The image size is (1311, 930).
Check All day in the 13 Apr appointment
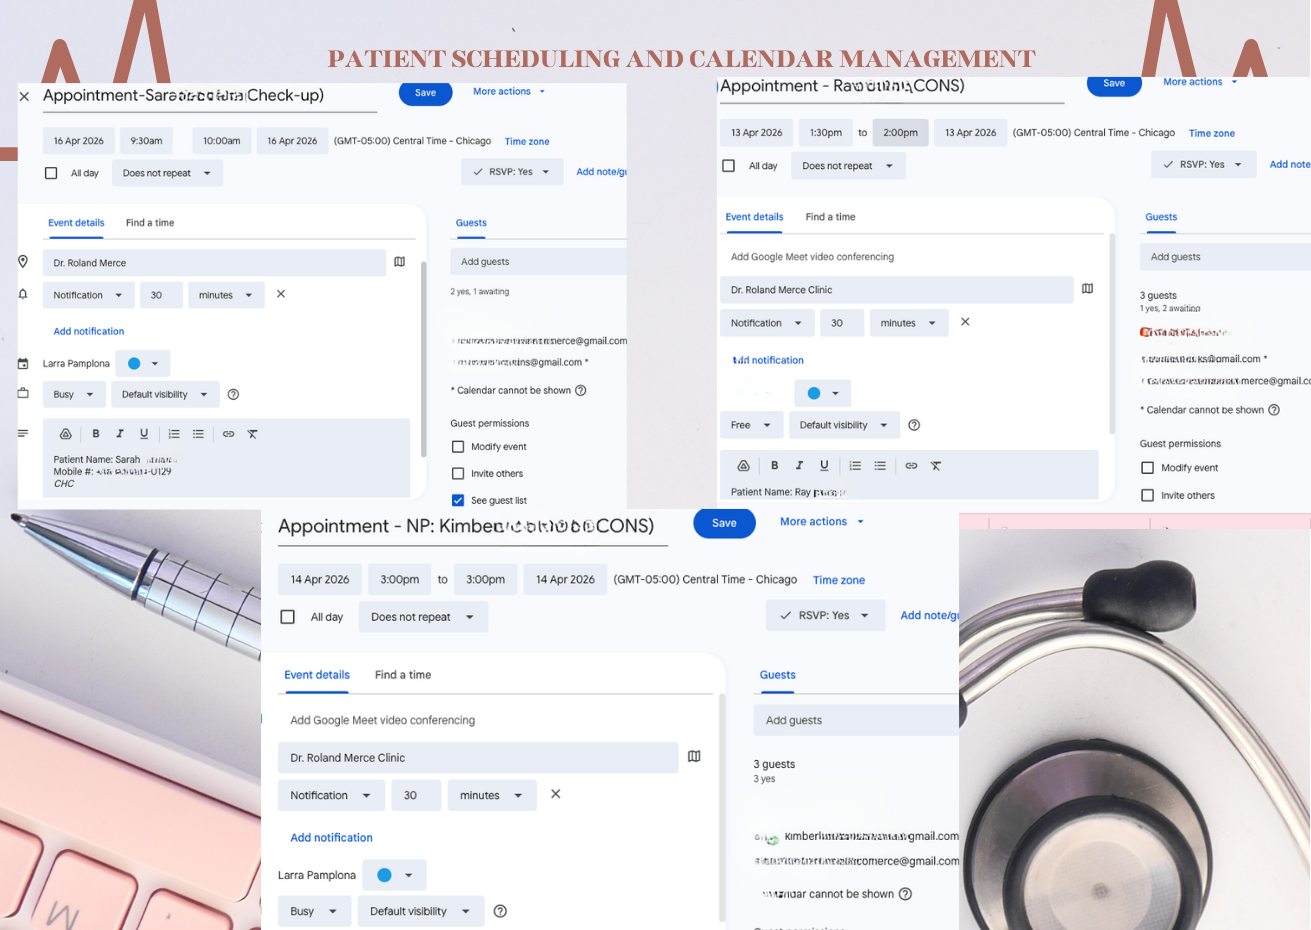point(728,166)
